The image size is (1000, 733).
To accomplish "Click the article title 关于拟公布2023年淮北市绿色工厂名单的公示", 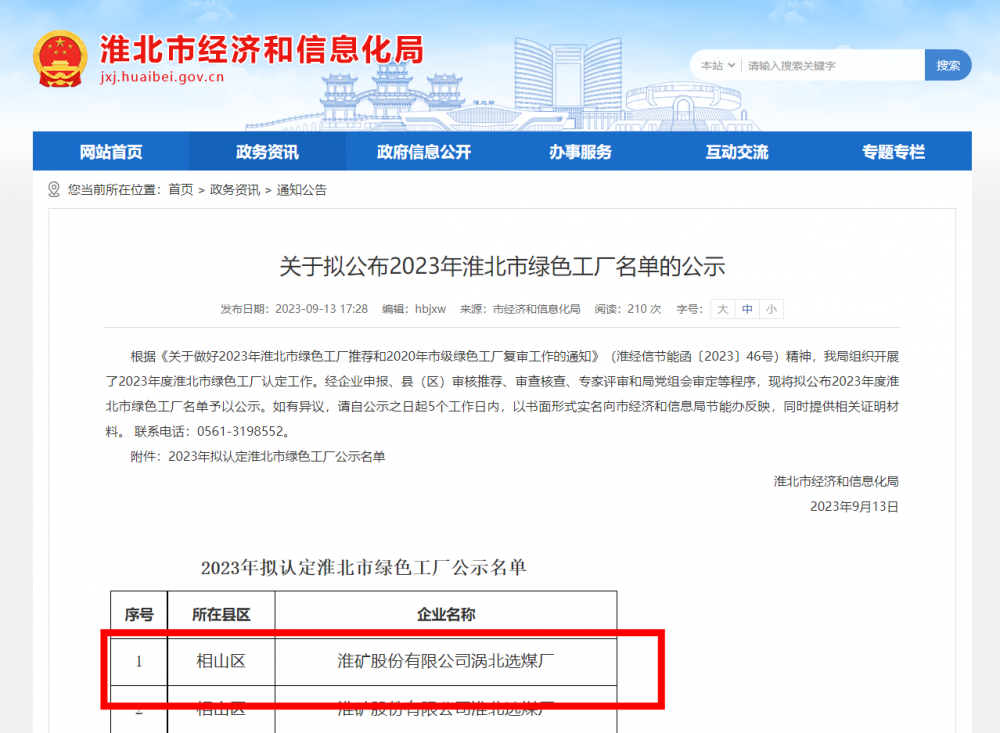I will pos(502,266).
